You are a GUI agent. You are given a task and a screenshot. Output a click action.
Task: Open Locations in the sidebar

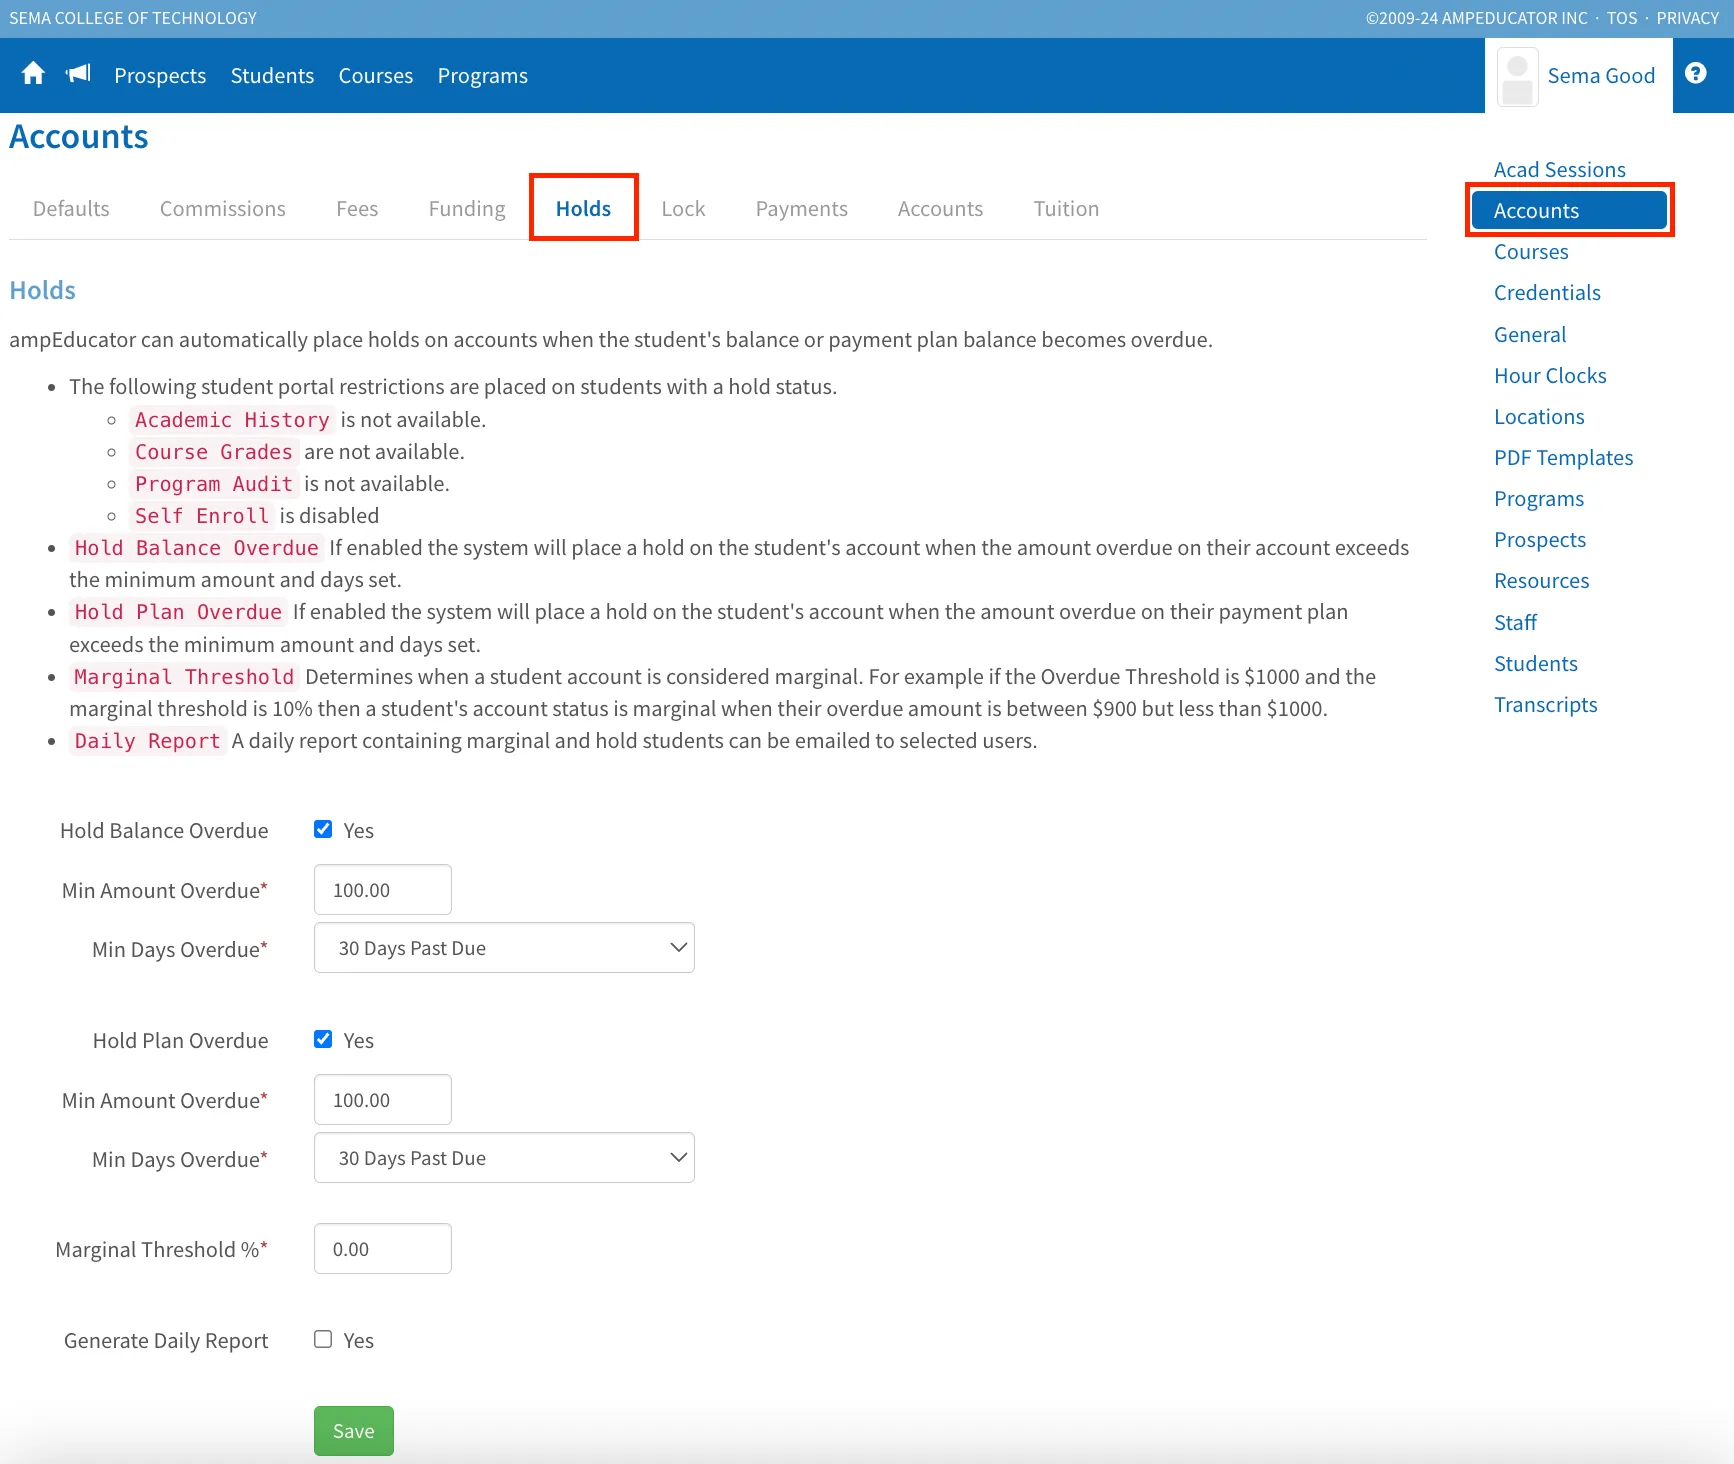[x=1539, y=417]
